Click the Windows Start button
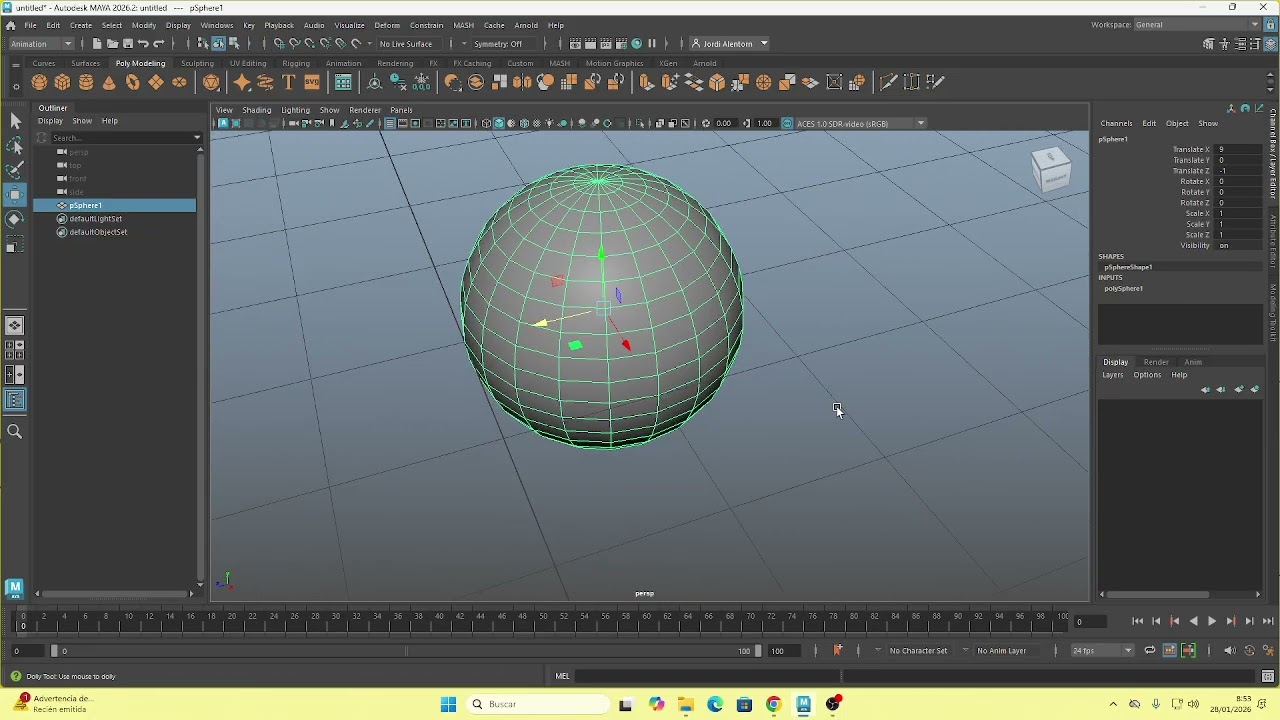Screen dimensions: 1280x720 pyautogui.click(x=448, y=705)
